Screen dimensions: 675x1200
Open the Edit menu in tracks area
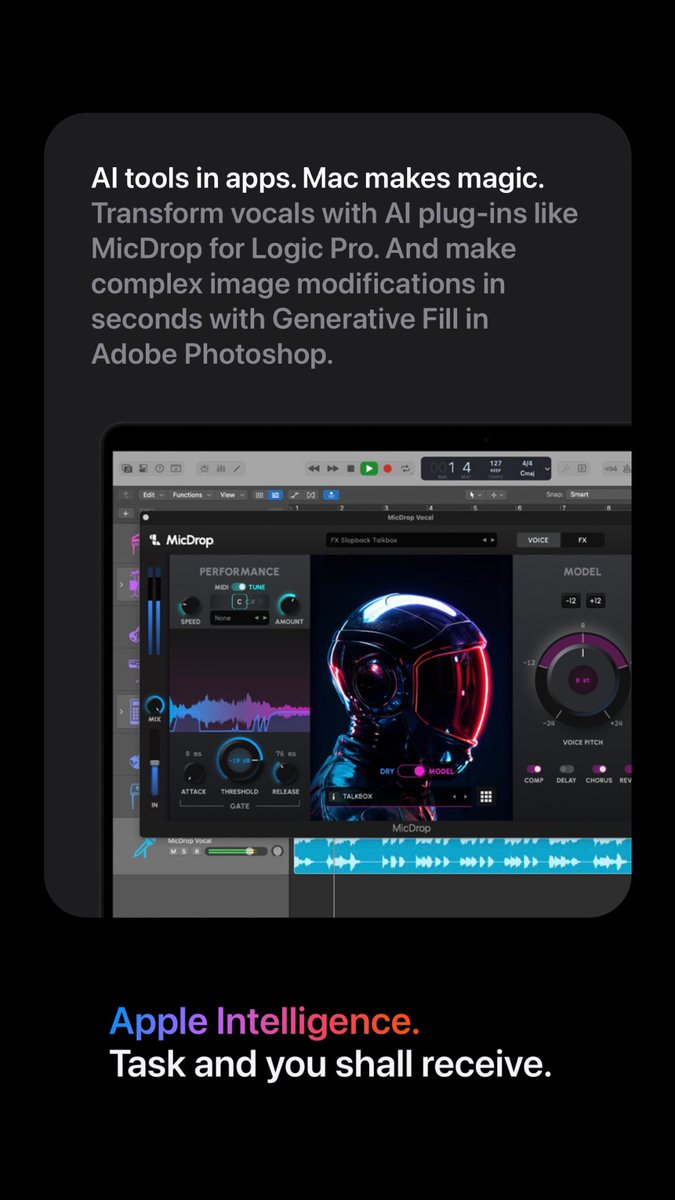click(x=153, y=495)
